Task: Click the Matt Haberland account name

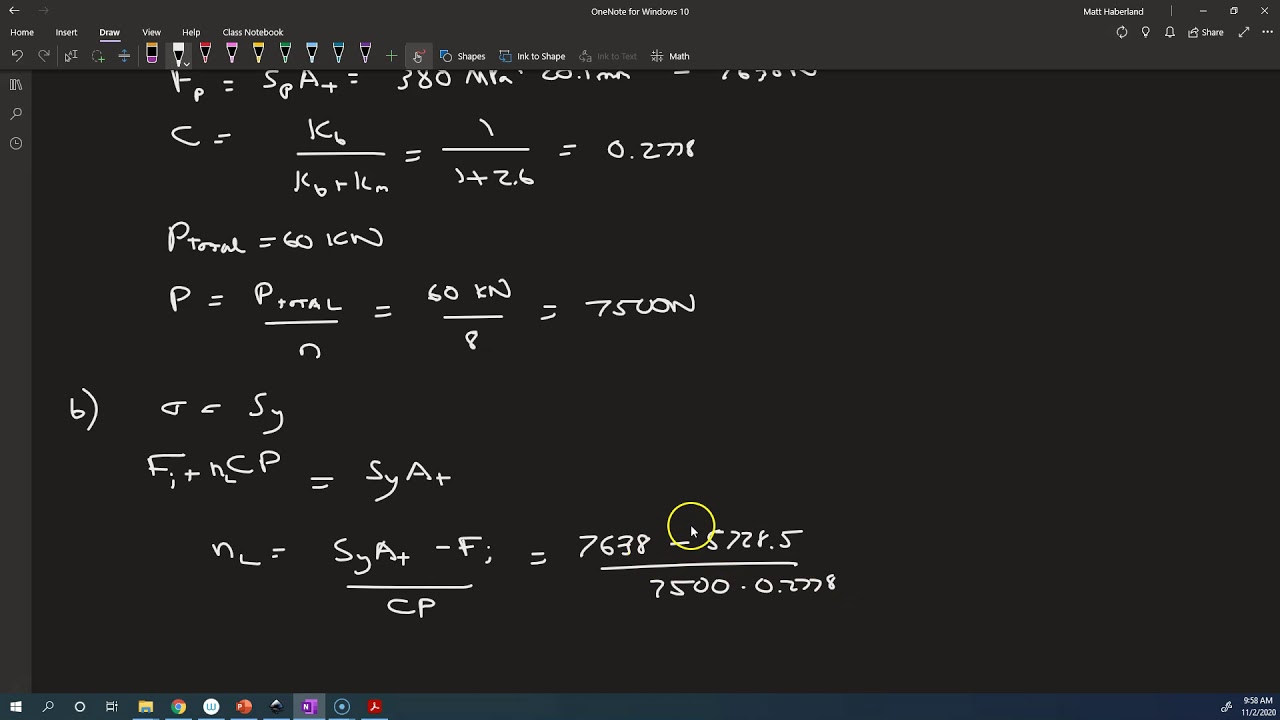Action: point(1113,11)
